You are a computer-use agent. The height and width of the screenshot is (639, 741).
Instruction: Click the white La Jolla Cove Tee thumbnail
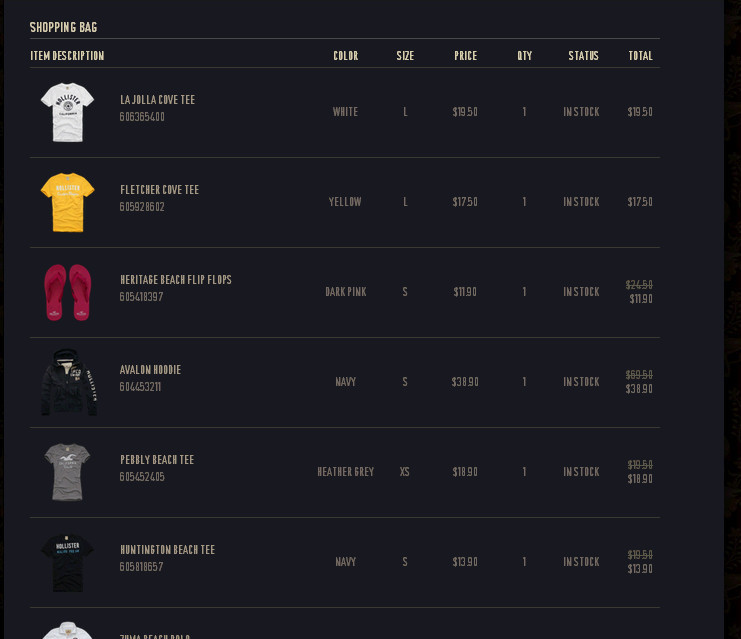coord(67,111)
